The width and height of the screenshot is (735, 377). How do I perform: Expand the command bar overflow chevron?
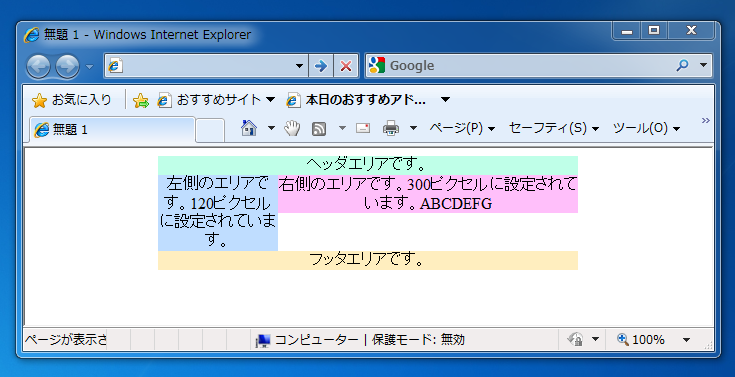click(705, 121)
